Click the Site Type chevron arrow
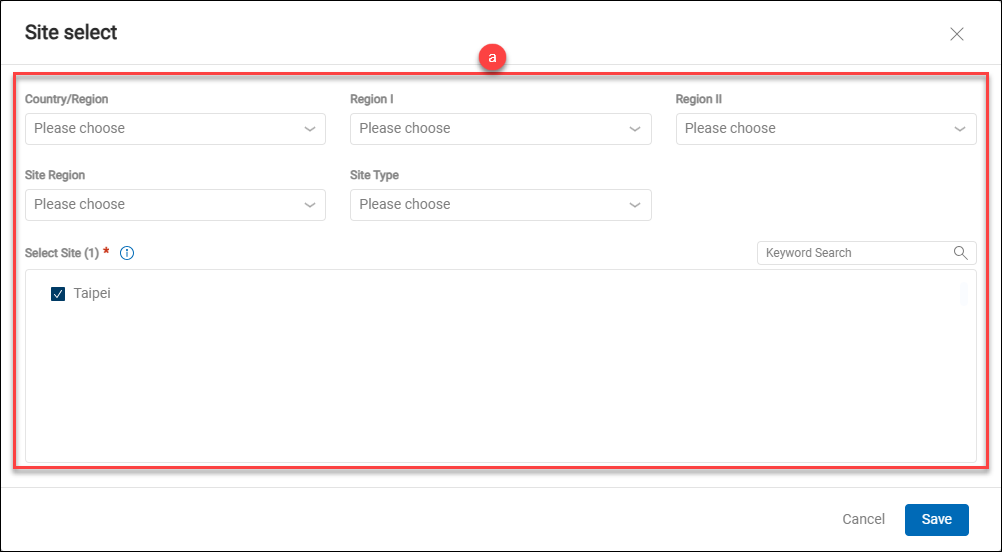 coord(635,205)
